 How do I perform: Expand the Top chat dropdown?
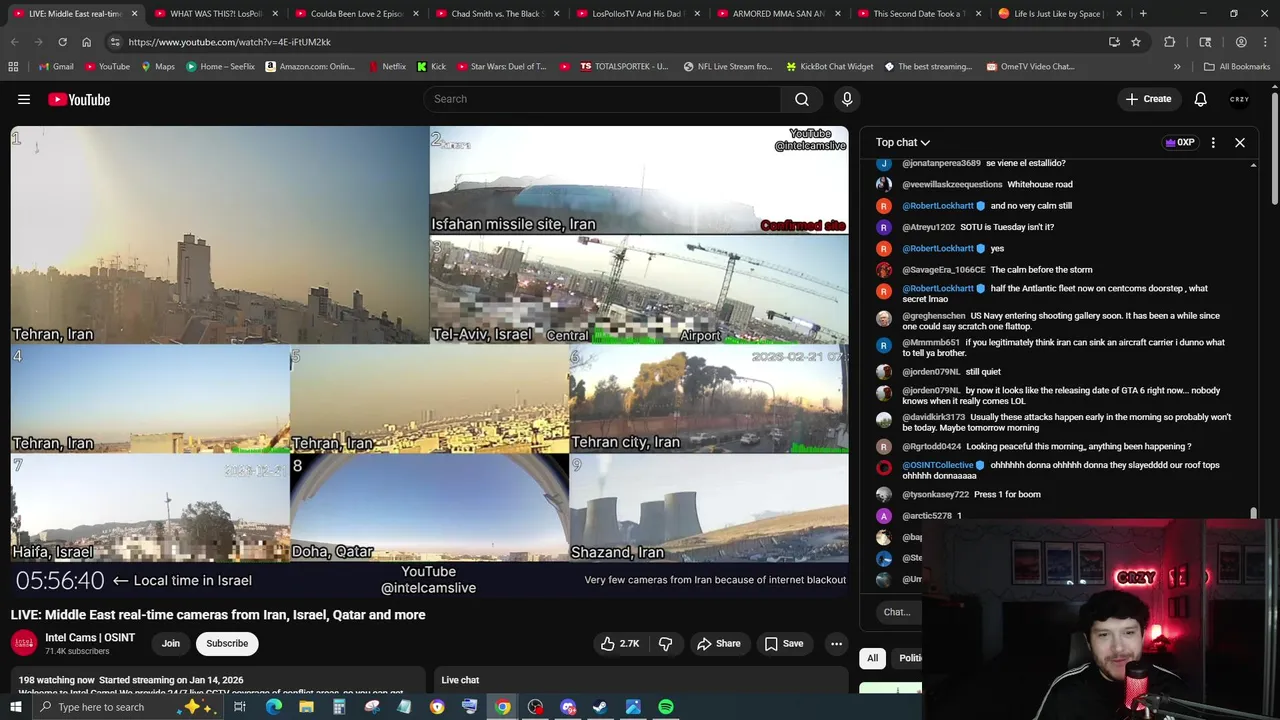[903, 142]
